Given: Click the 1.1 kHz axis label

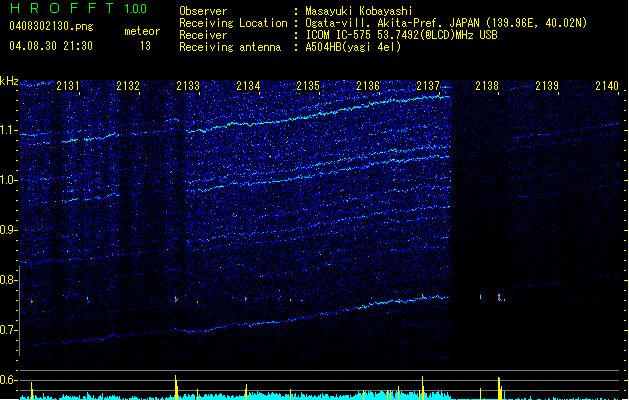Looking at the screenshot, I should (9, 130).
